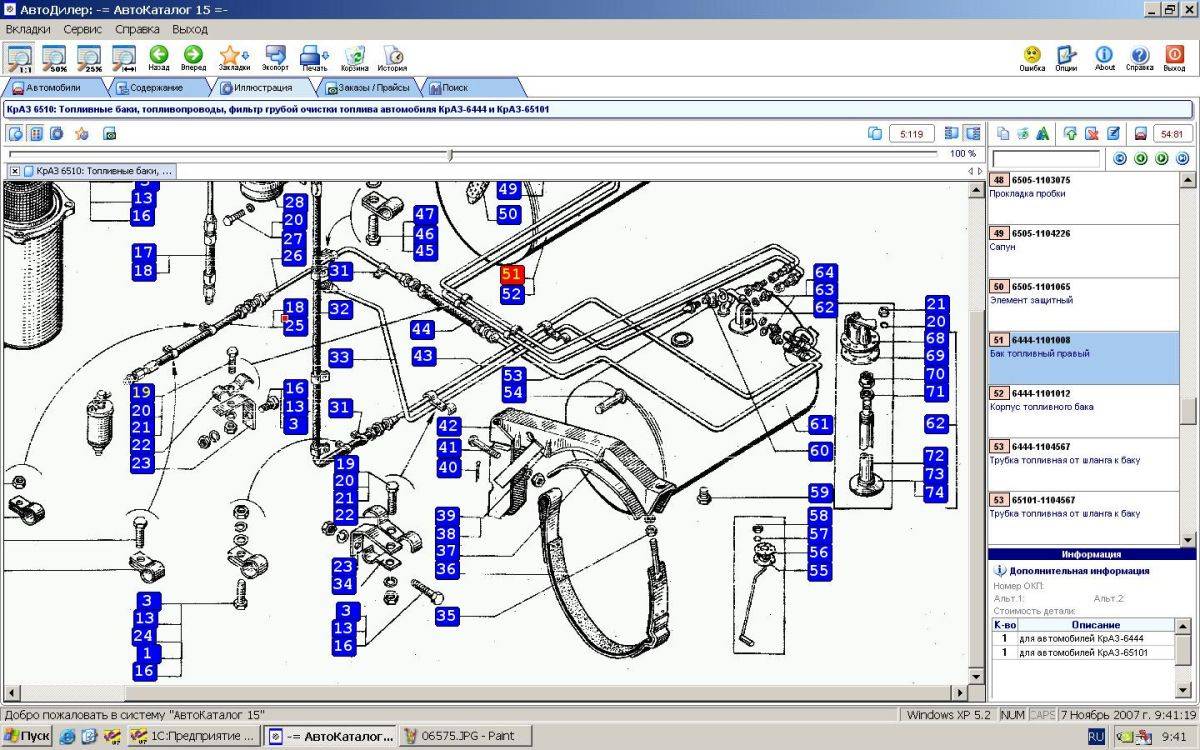Click the copy icon in parts panel toolbar
Image resolution: width=1200 pixels, height=750 pixels.
tap(1003, 133)
